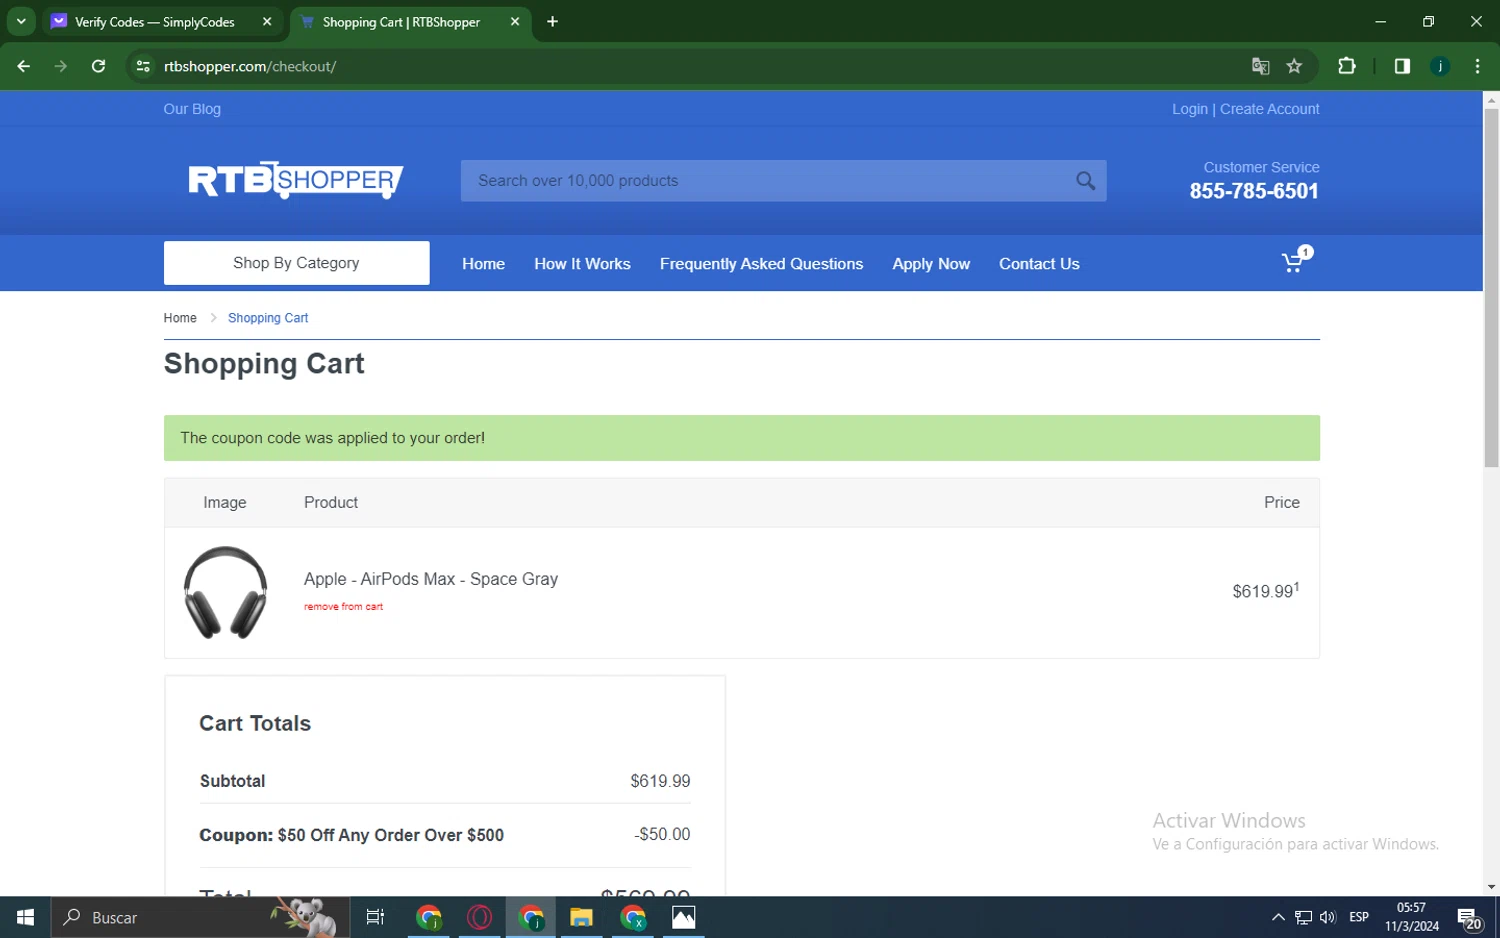The image size is (1500, 938).
Task: Click the taskbar Buscar search box
Action: coord(200,917)
